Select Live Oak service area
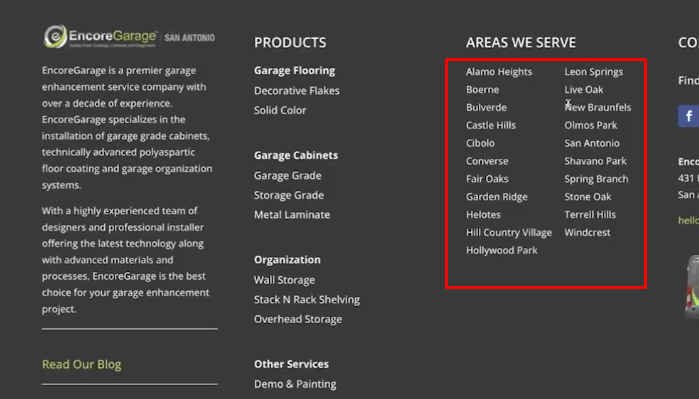699x399 pixels. [584, 90]
